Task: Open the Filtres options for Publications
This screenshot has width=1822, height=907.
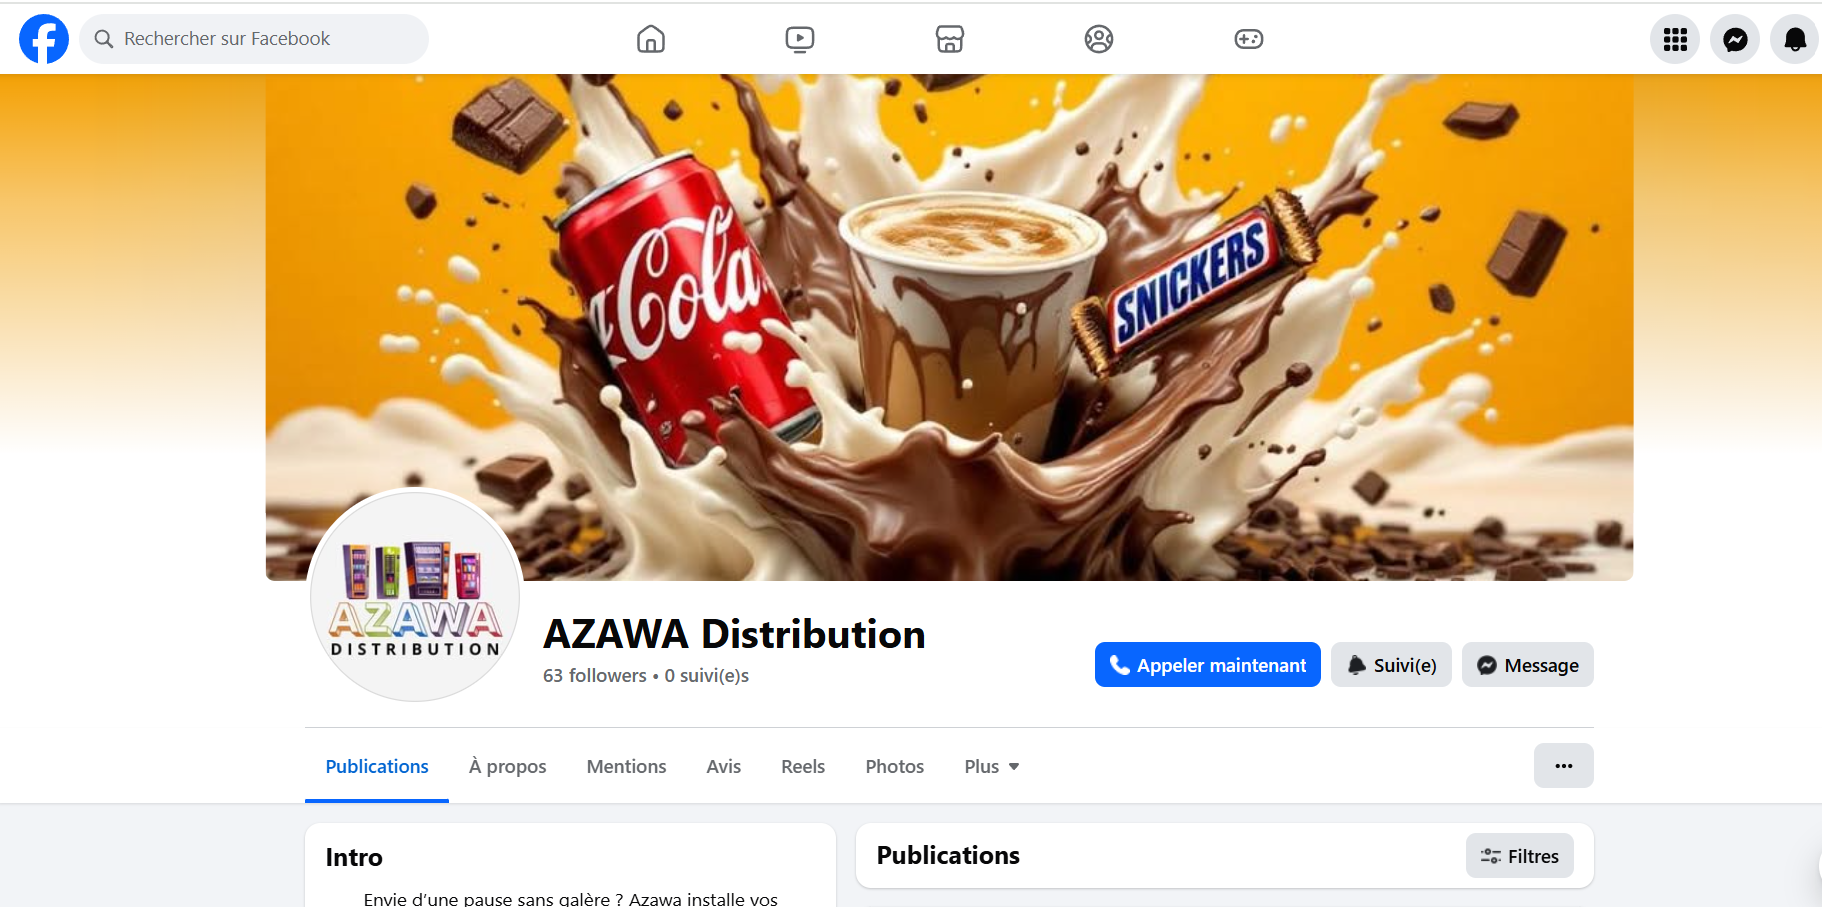Action: point(1520,856)
